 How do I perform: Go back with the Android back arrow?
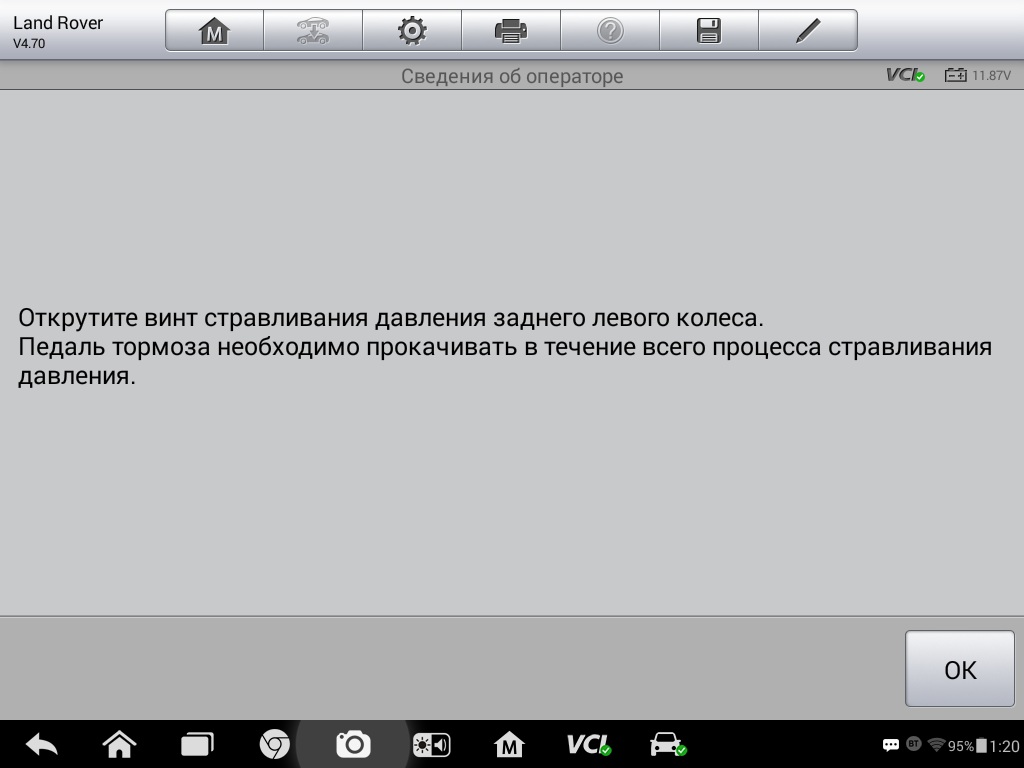click(41, 745)
